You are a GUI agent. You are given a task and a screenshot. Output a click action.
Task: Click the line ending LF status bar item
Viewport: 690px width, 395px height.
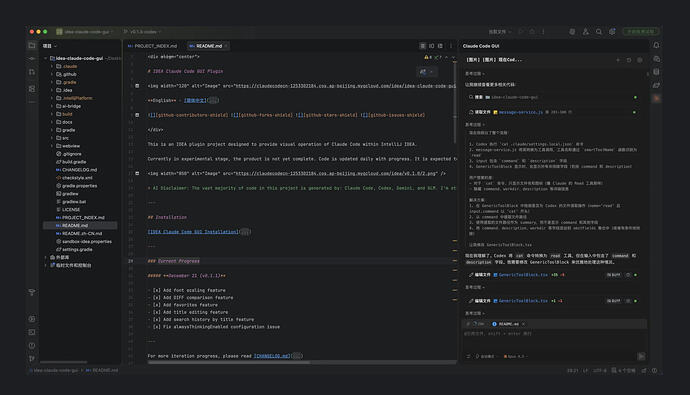(x=586, y=370)
